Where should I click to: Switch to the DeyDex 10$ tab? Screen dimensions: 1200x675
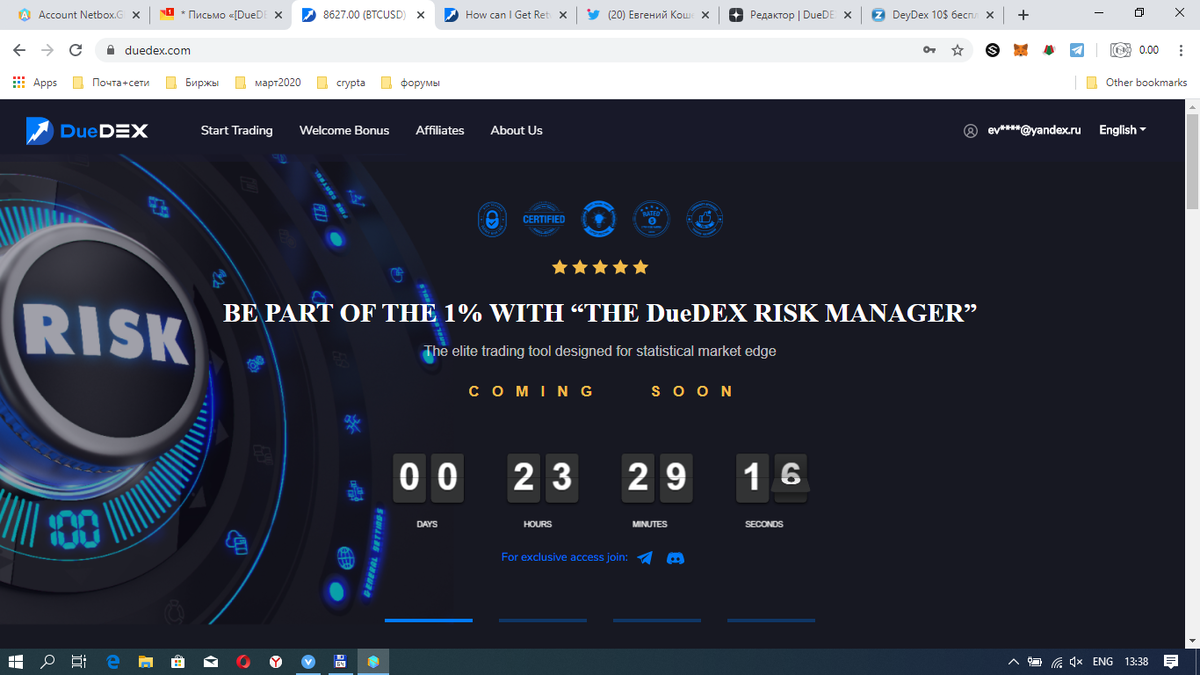pos(932,15)
